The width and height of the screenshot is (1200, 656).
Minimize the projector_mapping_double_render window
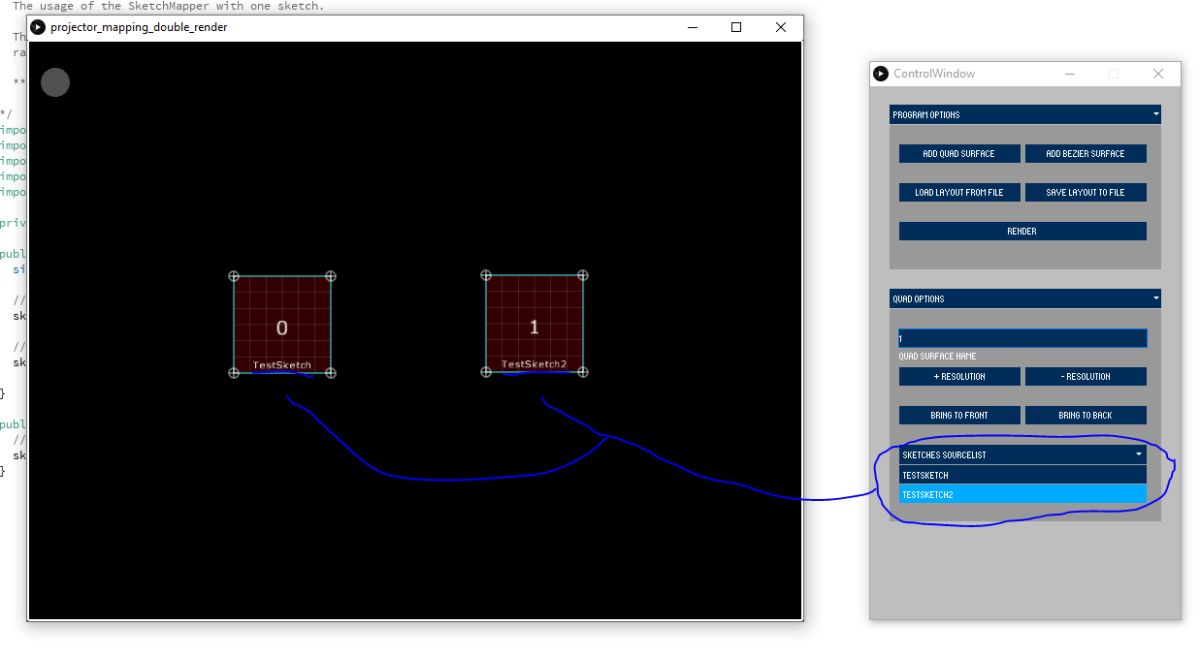[692, 27]
